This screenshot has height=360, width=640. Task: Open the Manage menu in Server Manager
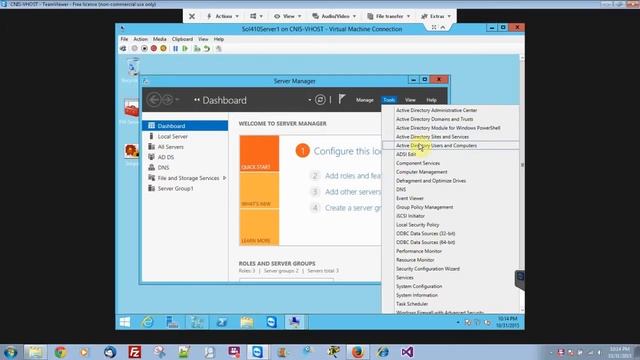click(364, 100)
